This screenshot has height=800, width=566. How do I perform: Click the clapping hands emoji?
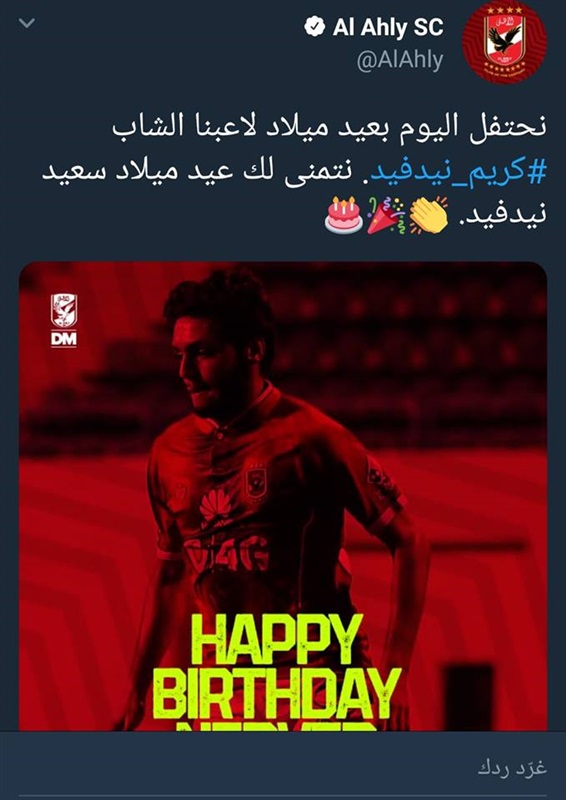pyautogui.click(x=428, y=215)
